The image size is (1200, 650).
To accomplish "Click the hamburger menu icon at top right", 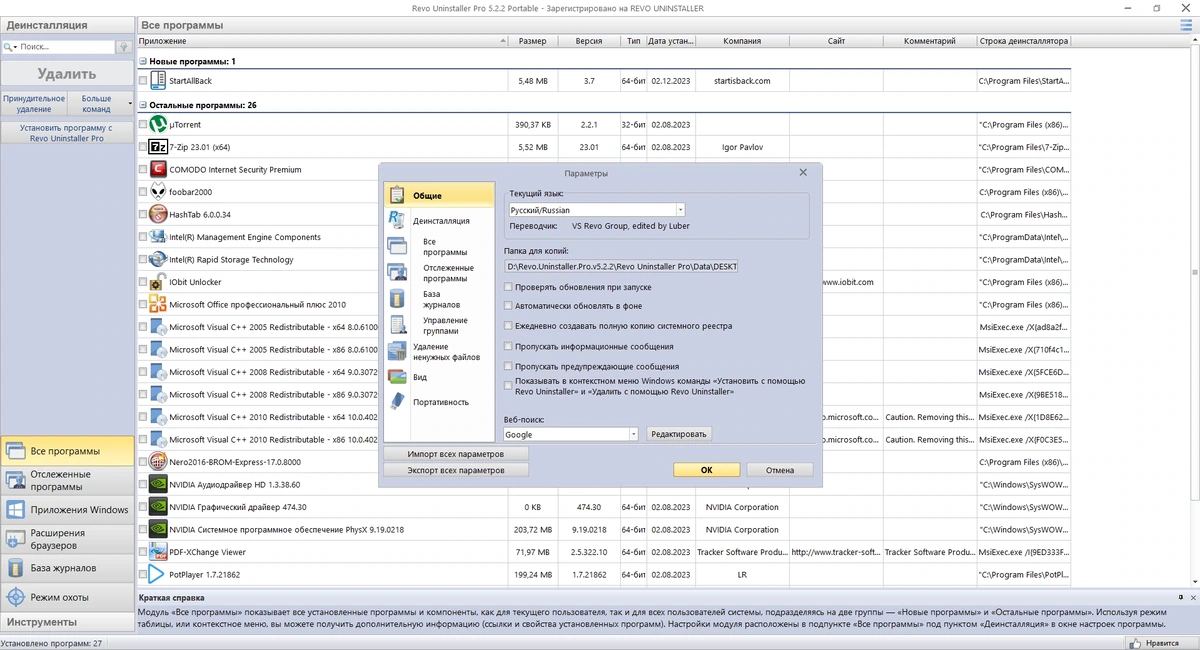I will pos(1187,25).
